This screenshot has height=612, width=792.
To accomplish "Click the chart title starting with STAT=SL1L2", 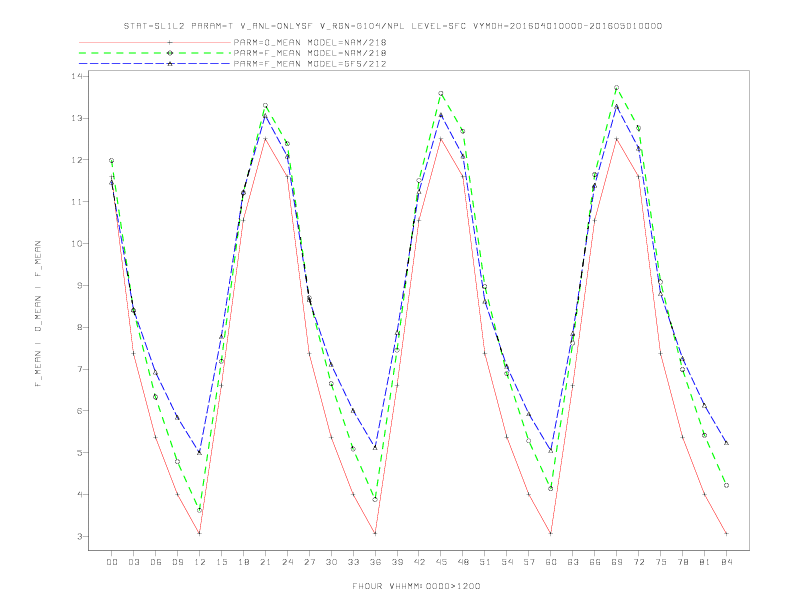I will point(392,26).
